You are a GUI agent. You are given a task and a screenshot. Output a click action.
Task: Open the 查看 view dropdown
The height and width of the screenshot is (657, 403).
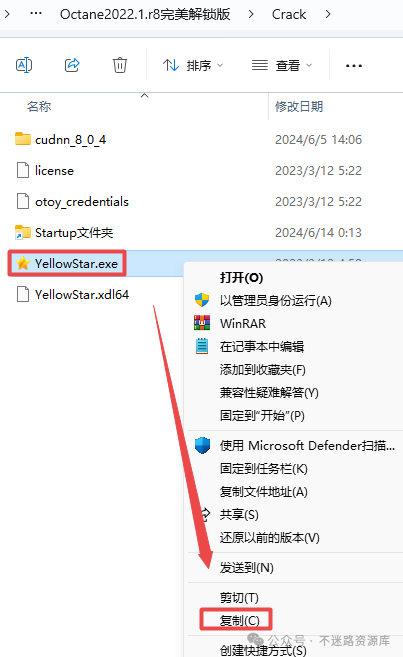282,65
